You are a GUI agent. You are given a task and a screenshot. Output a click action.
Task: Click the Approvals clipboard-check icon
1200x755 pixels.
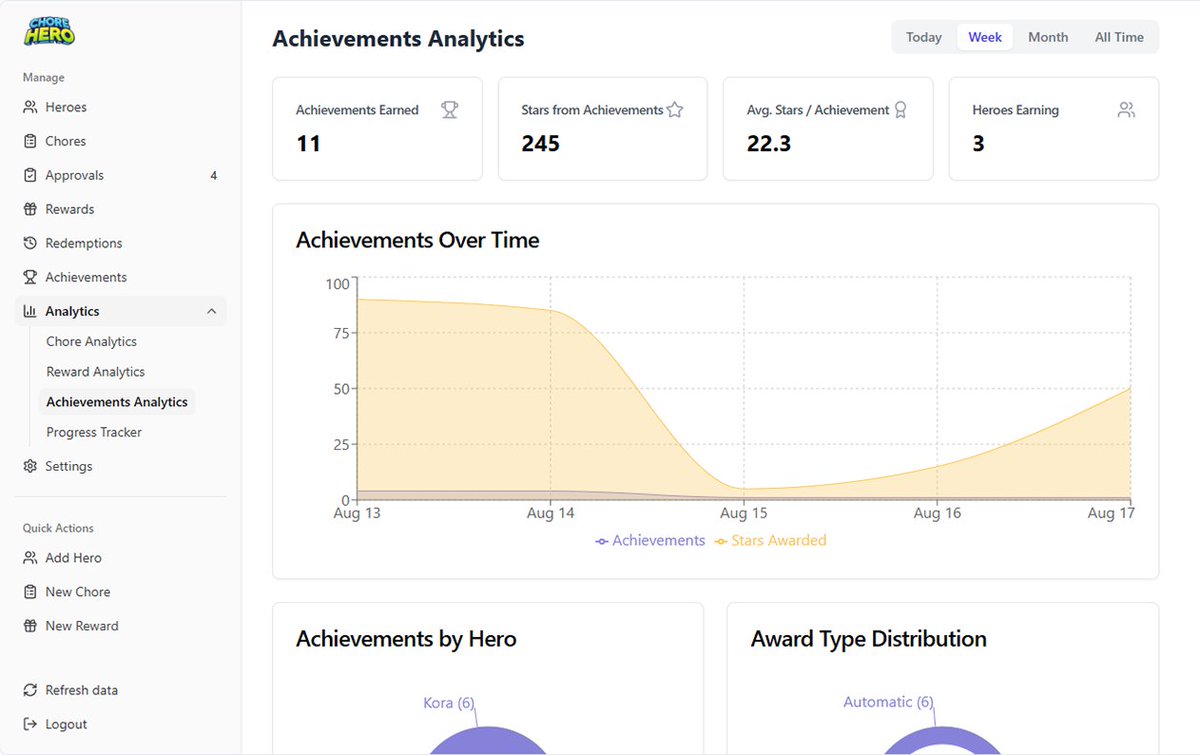pyautogui.click(x=30, y=175)
